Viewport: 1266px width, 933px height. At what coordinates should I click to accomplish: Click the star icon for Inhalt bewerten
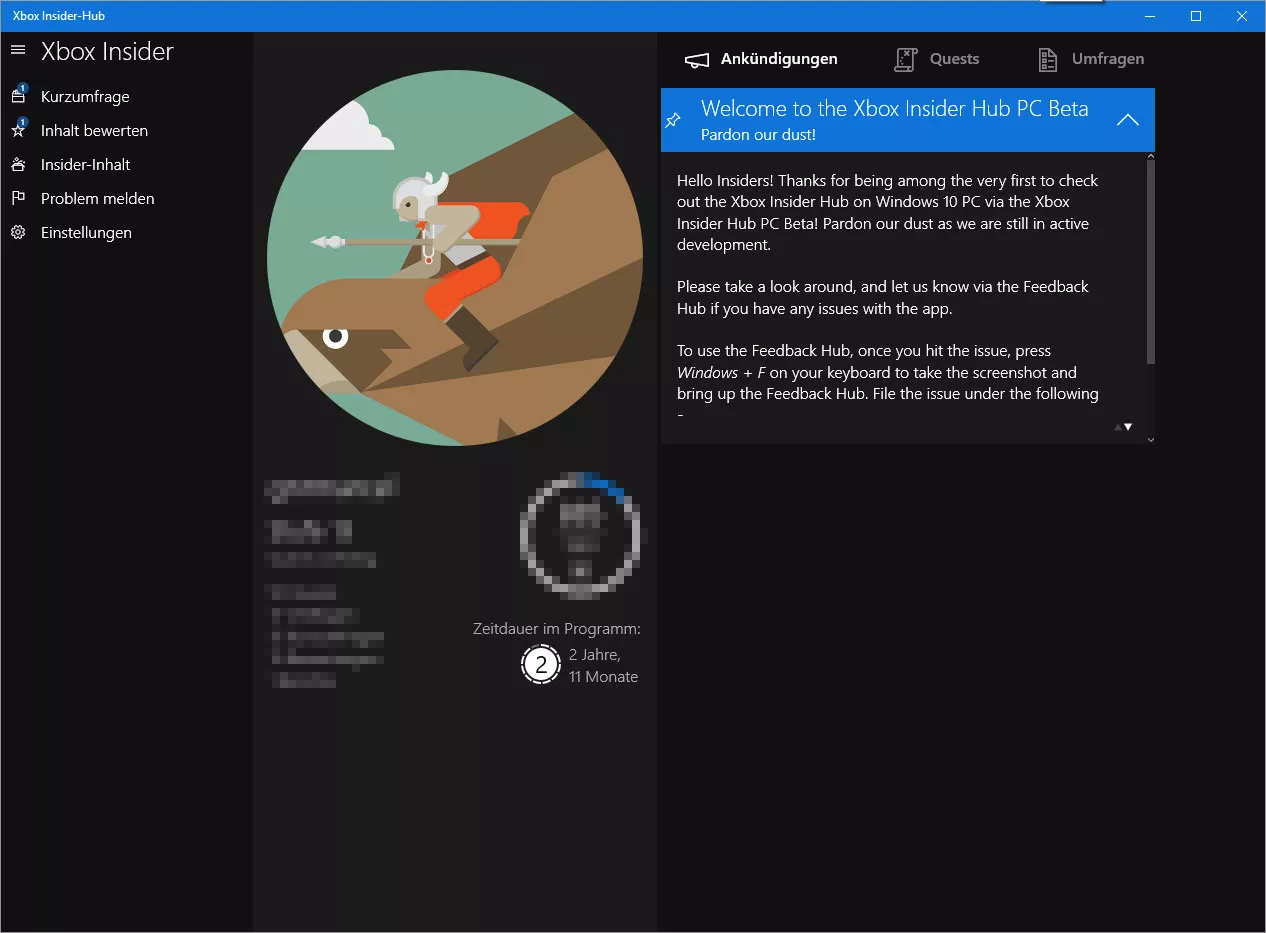click(x=18, y=131)
